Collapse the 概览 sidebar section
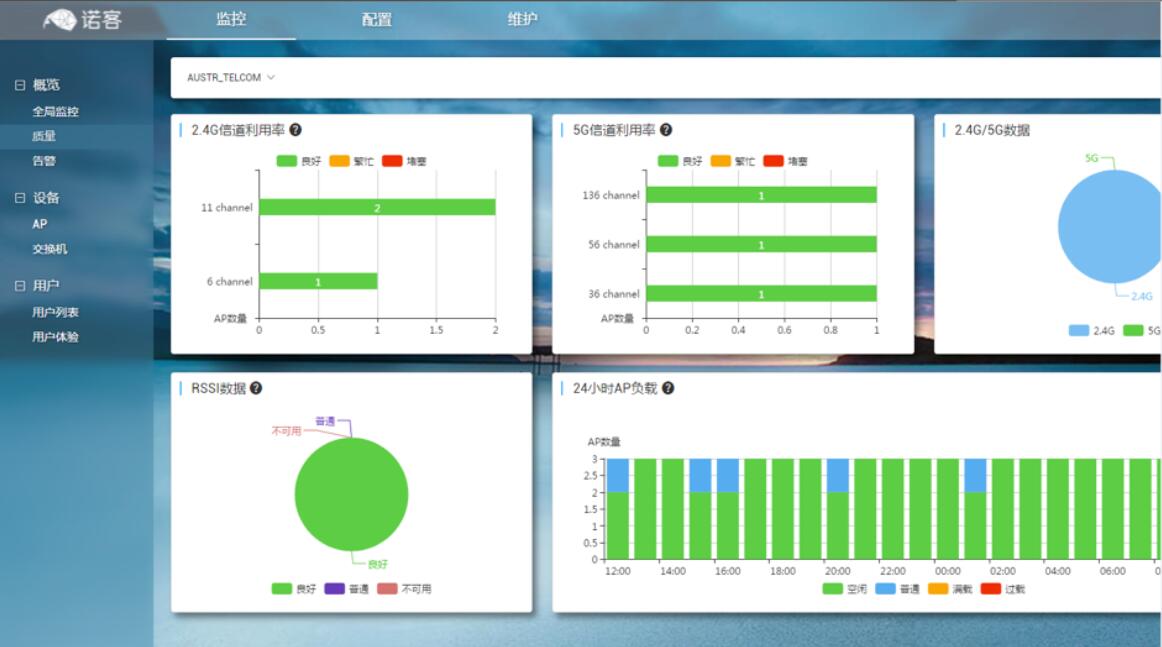The width and height of the screenshot is (1162, 647). click(20, 86)
